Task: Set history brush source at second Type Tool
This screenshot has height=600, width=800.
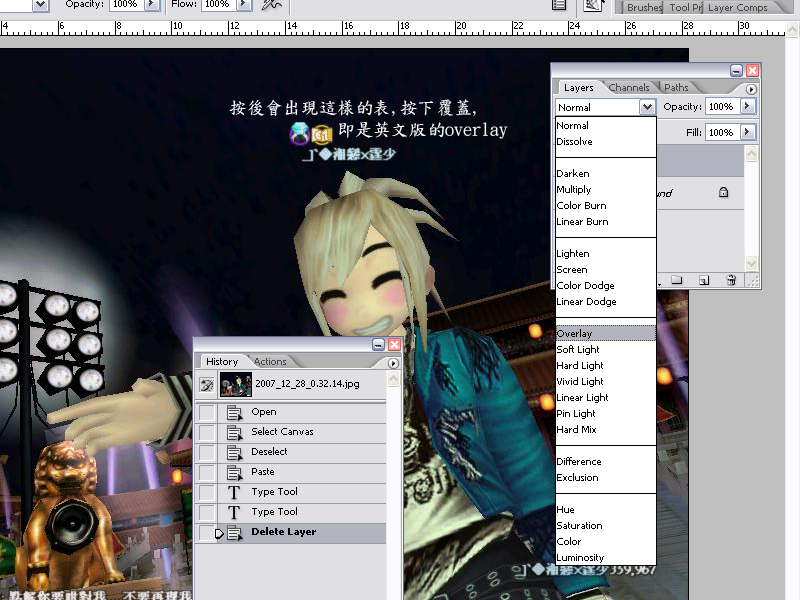Action: pos(207,512)
